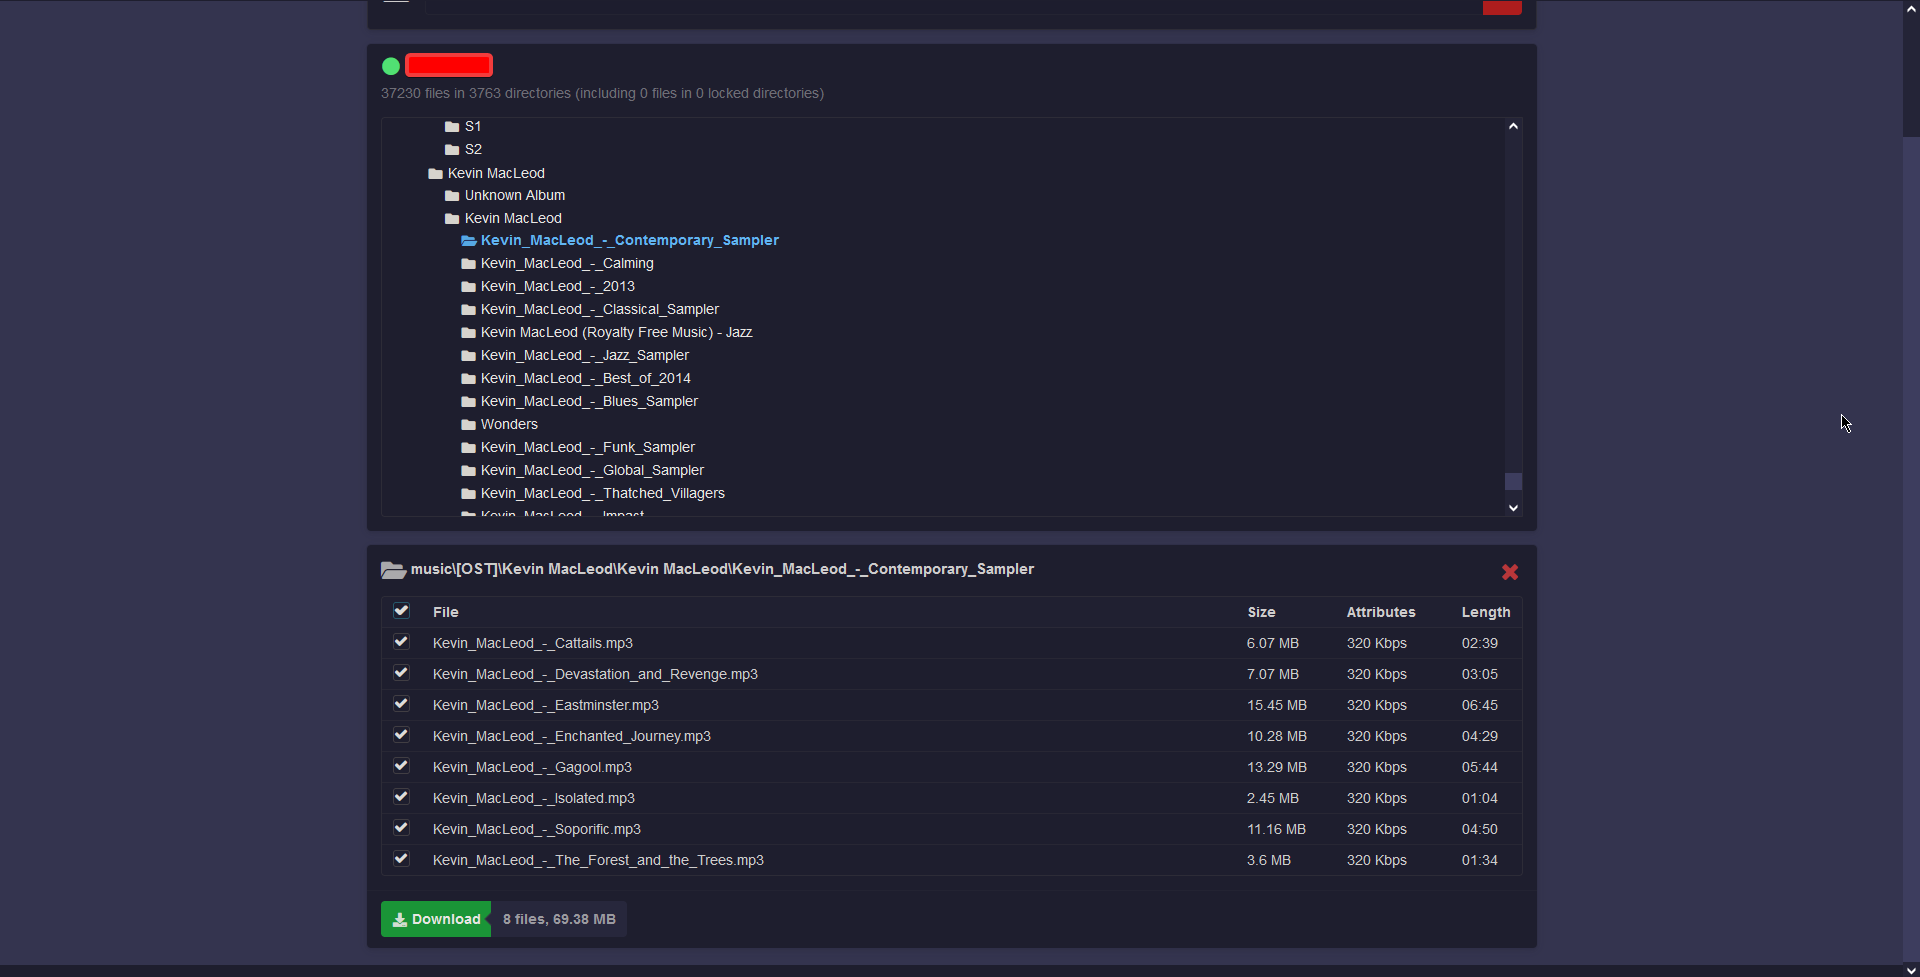The width and height of the screenshot is (1920, 977).
Task: Click the green online status indicator dot
Action: click(x=390, y=66)
